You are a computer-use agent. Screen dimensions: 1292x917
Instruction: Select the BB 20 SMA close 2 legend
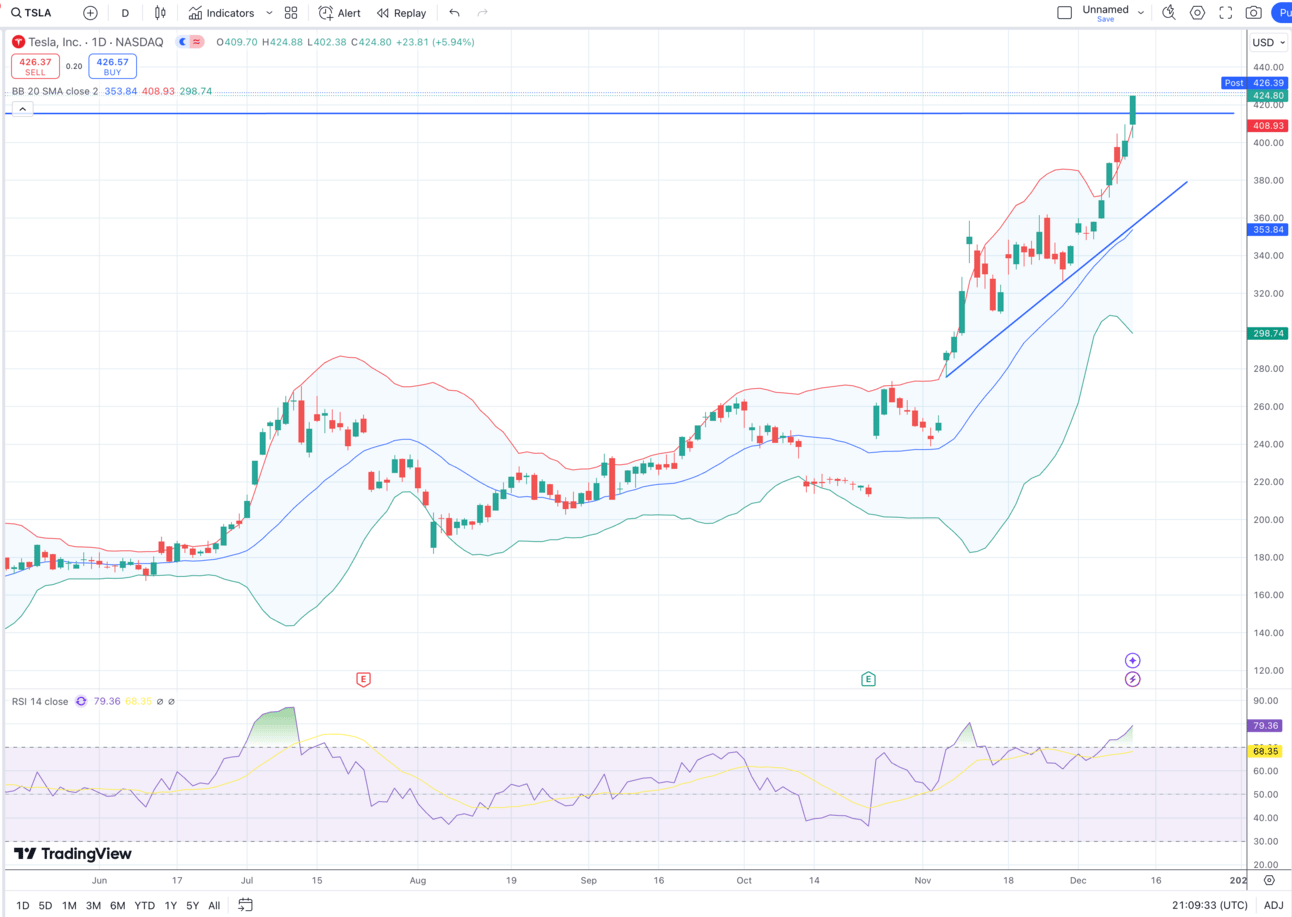click(x=55, y=91)
